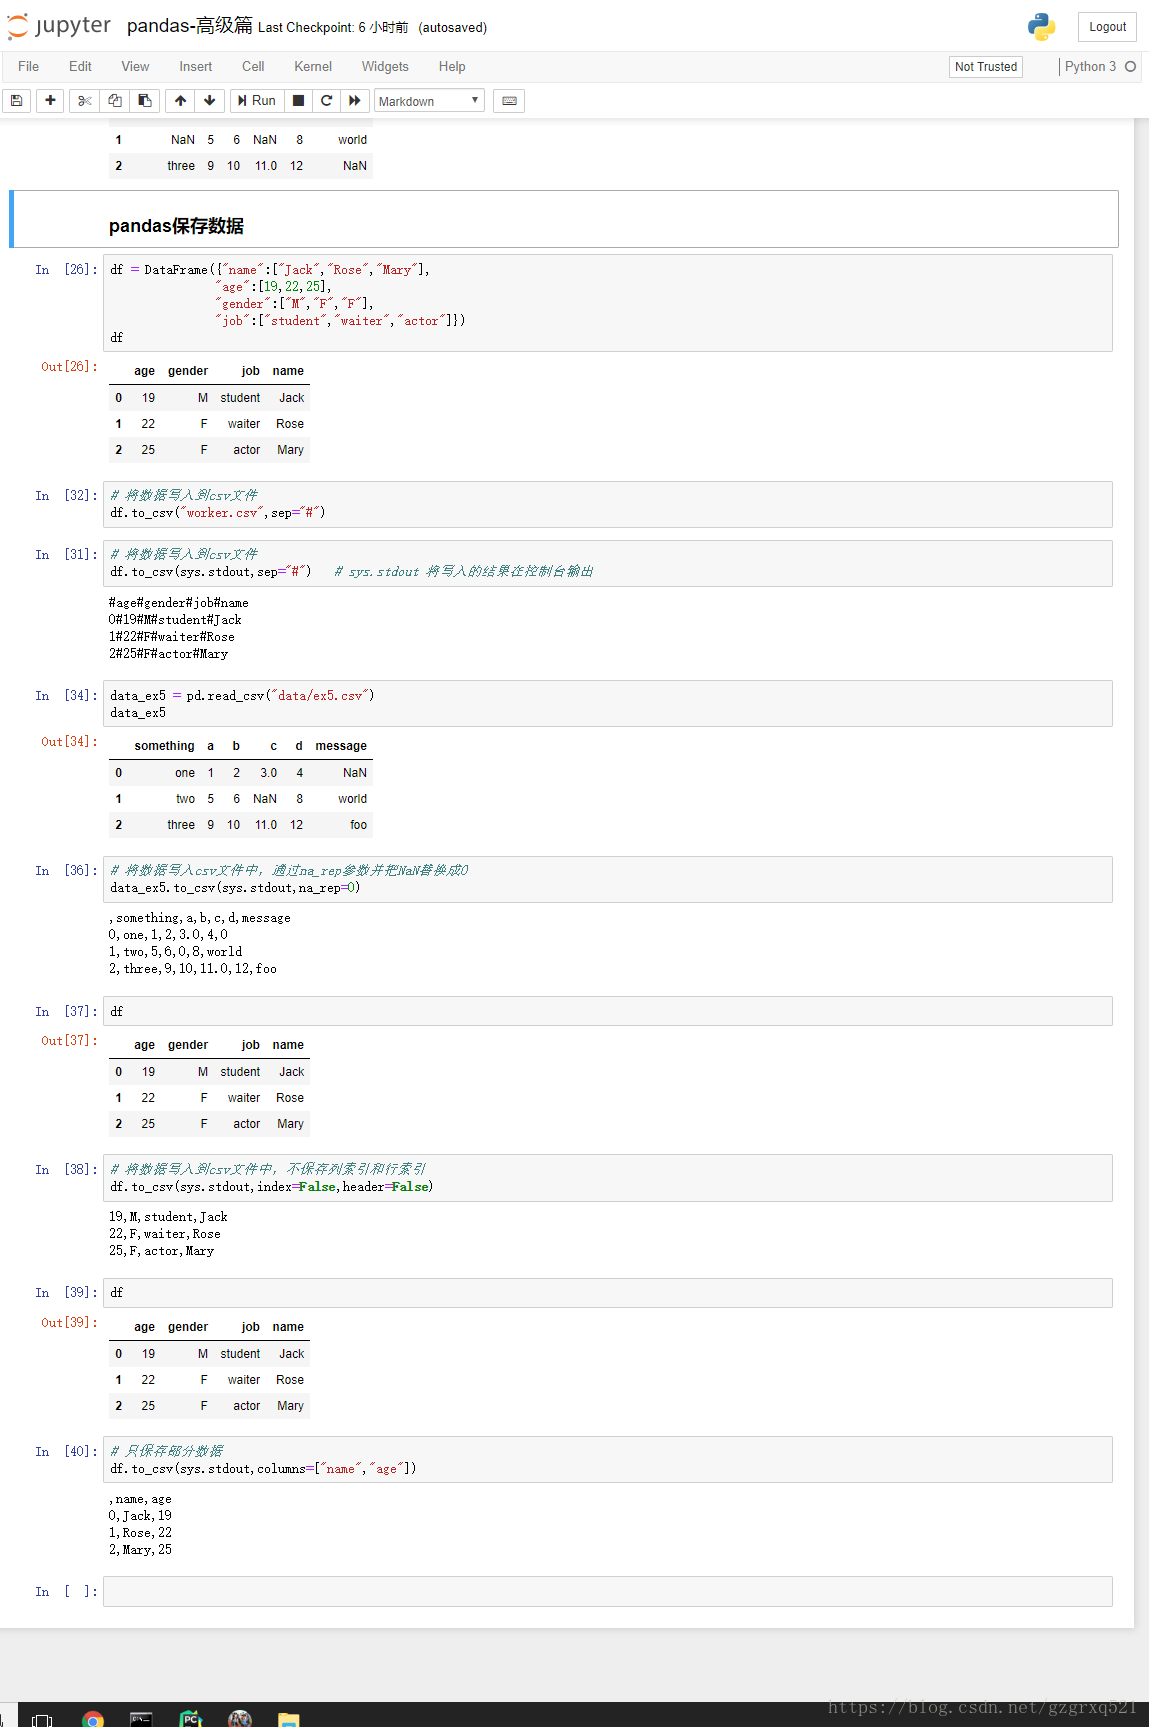The height and width of the screenshot is (1727, 1149).
Task: Click the output line 0#19#M#student#Jack
Action: (x=175, y=620)
